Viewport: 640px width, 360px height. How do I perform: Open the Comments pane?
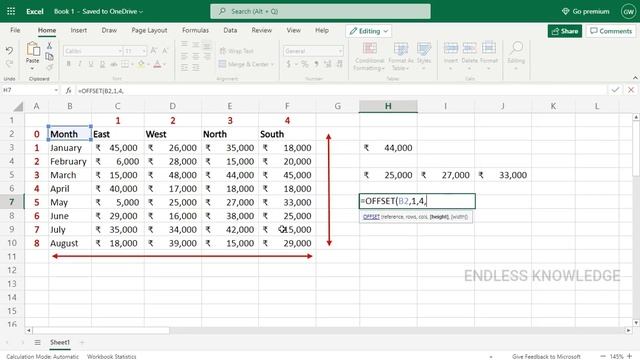coord(611,31)
